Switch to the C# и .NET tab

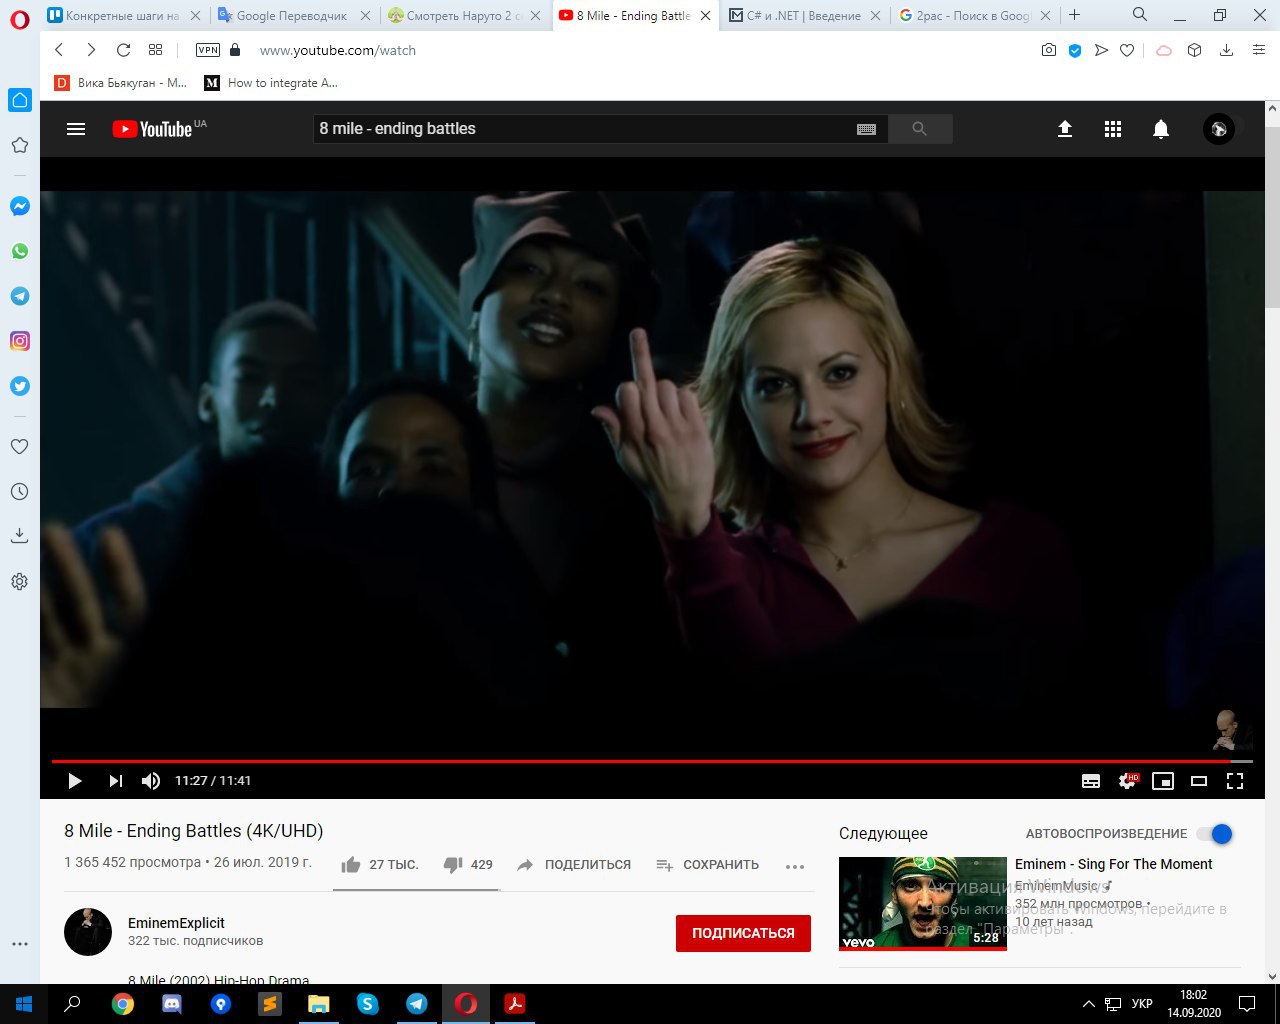(804, 16)
